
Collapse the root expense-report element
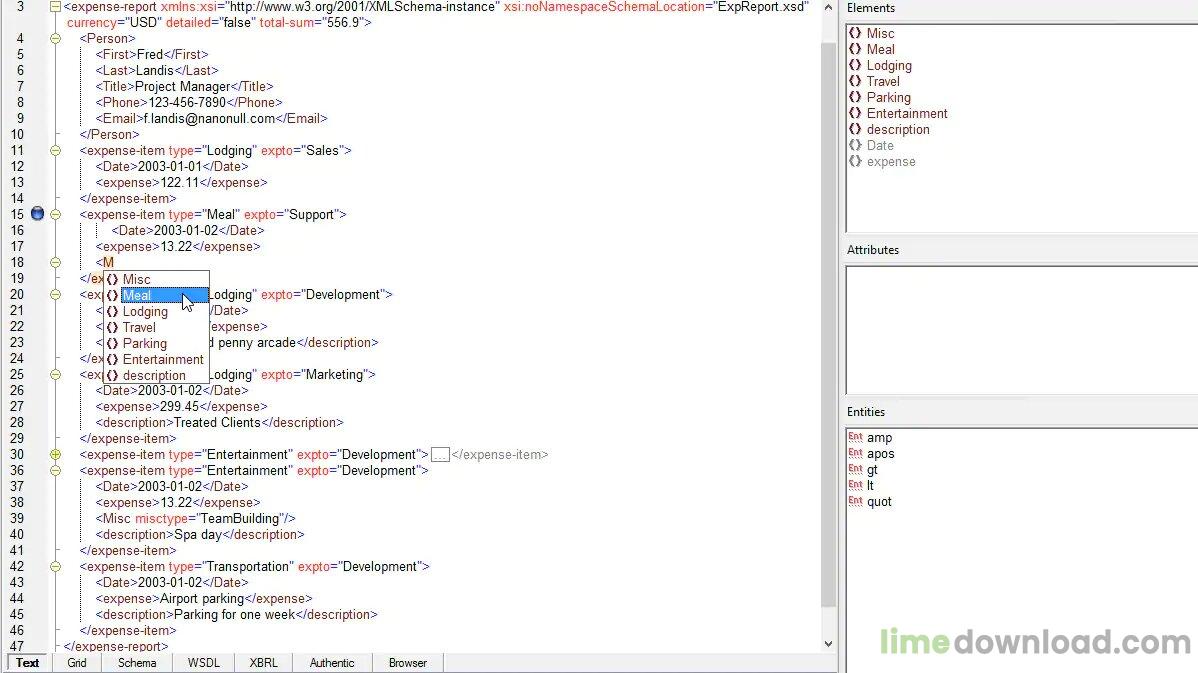pyautogui.click(x=55, y=6)
